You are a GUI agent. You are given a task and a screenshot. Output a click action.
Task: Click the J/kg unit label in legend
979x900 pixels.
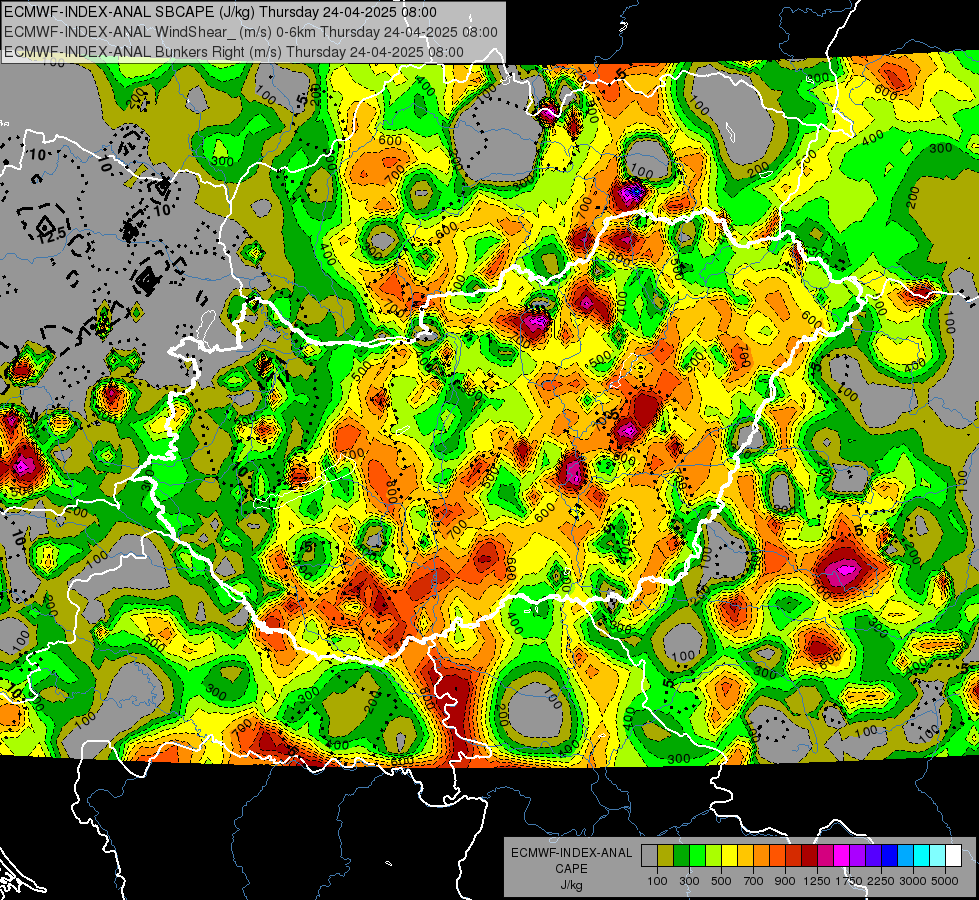click(x=571, y=885)
